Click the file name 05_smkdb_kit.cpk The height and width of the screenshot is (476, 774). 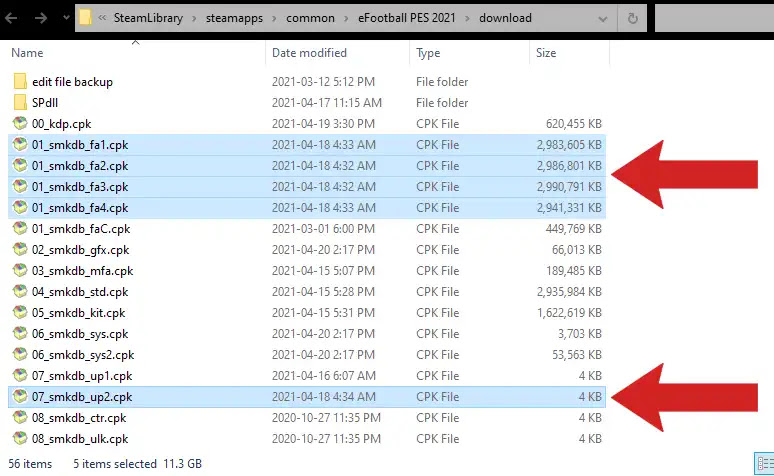78,313
